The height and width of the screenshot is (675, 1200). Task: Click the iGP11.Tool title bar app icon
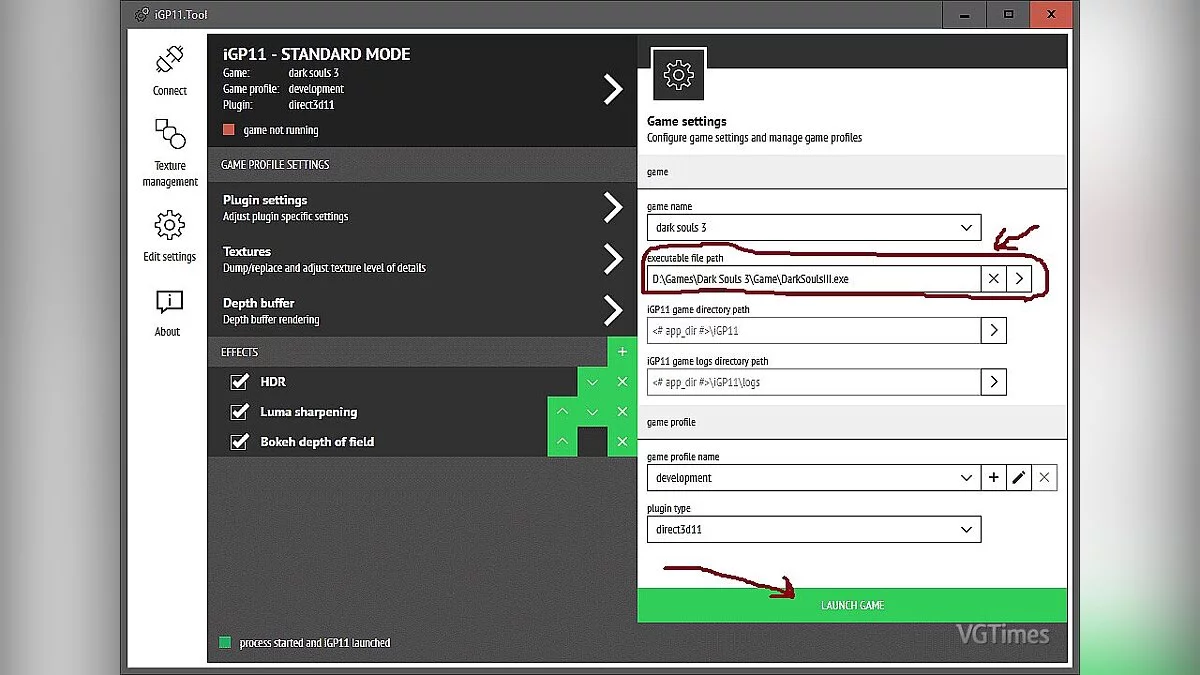click(141, 14)
